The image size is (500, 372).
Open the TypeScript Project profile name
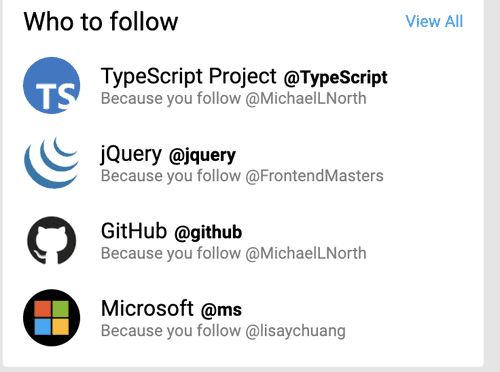tap(189, 76)
